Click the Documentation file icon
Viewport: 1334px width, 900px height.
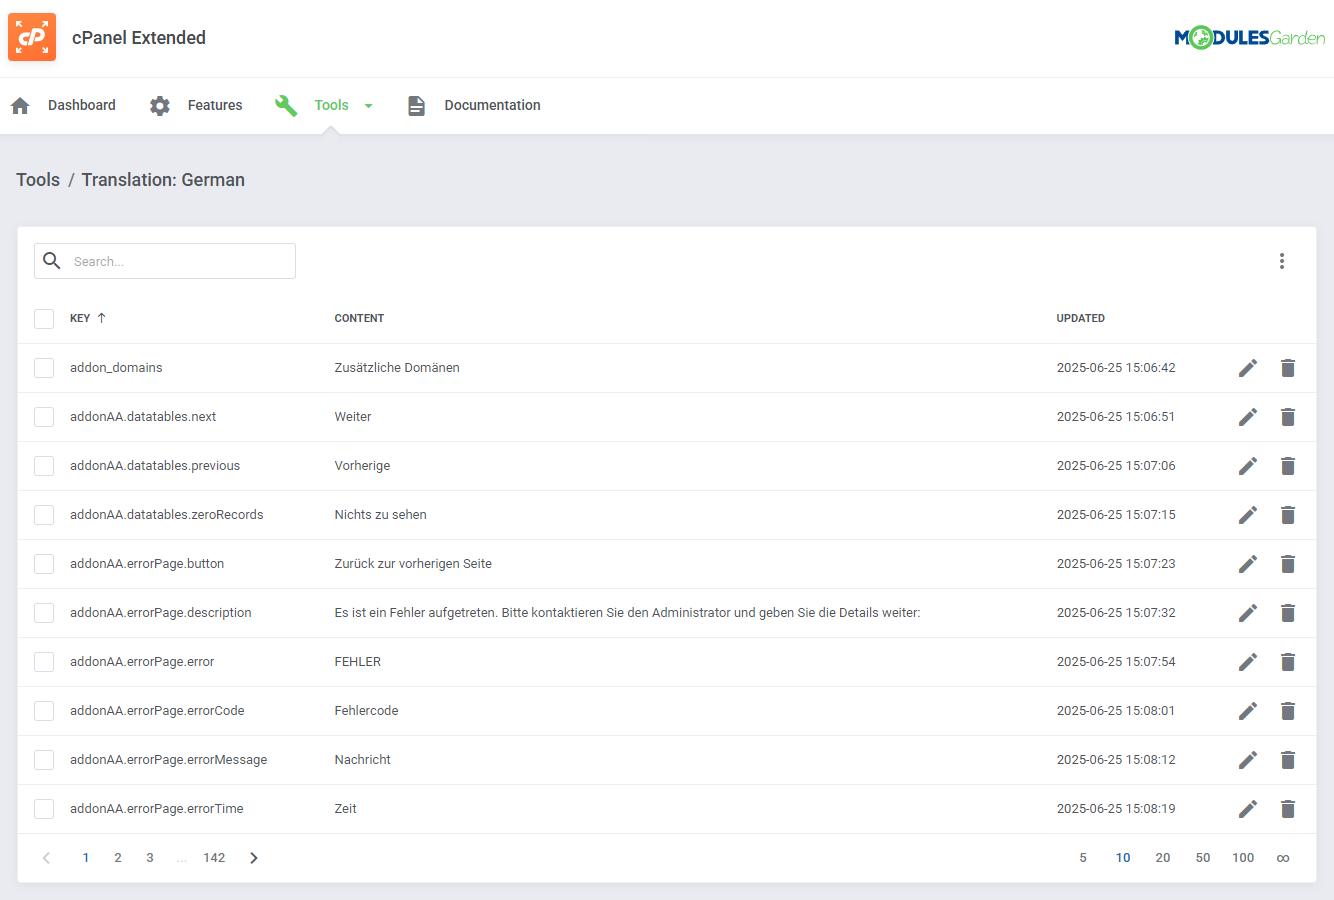[x=417, y=105]
